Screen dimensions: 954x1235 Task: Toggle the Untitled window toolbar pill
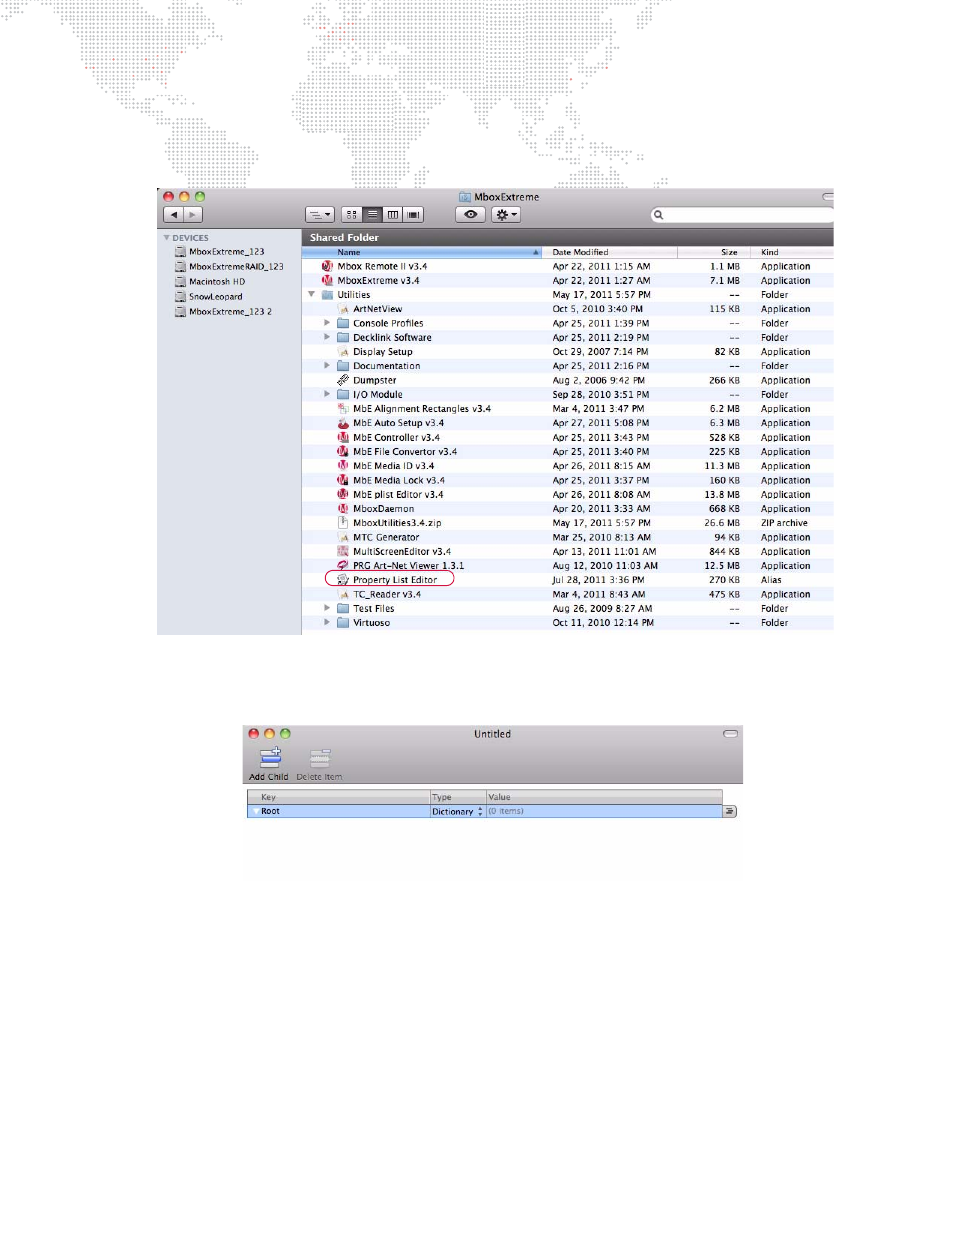(x=730, y=734)
